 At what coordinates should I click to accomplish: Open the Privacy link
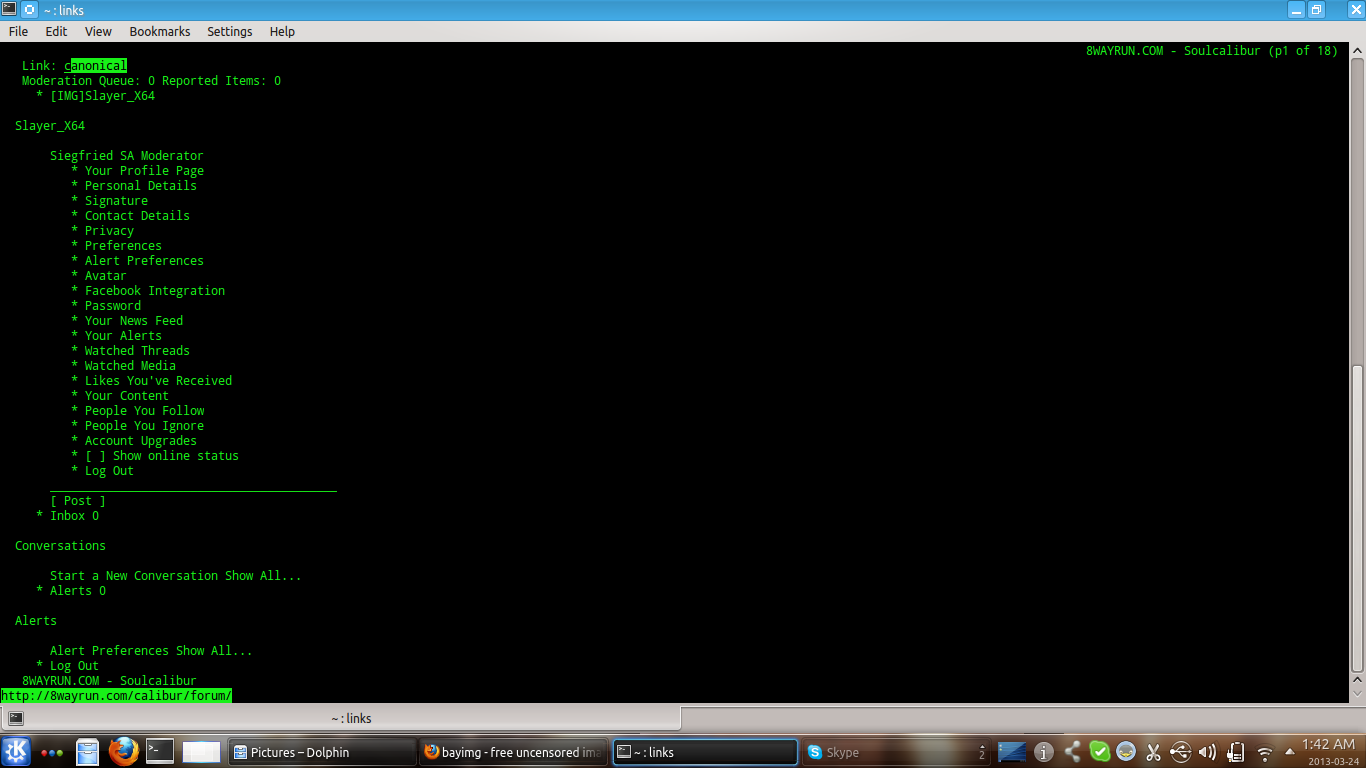click(x=109, y=231)
